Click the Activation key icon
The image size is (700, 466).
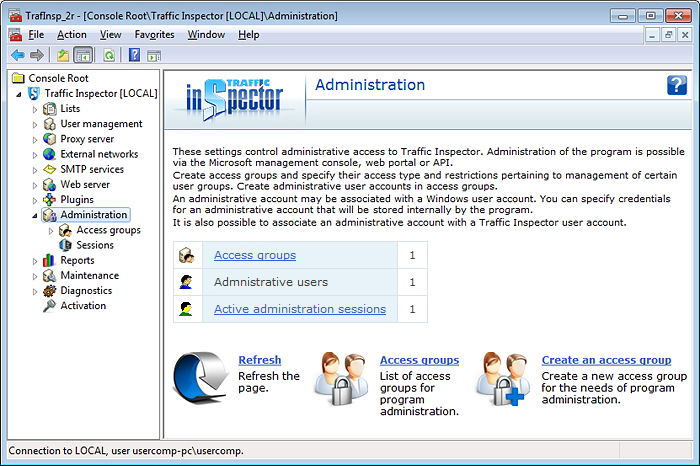(x=50, y=306)
